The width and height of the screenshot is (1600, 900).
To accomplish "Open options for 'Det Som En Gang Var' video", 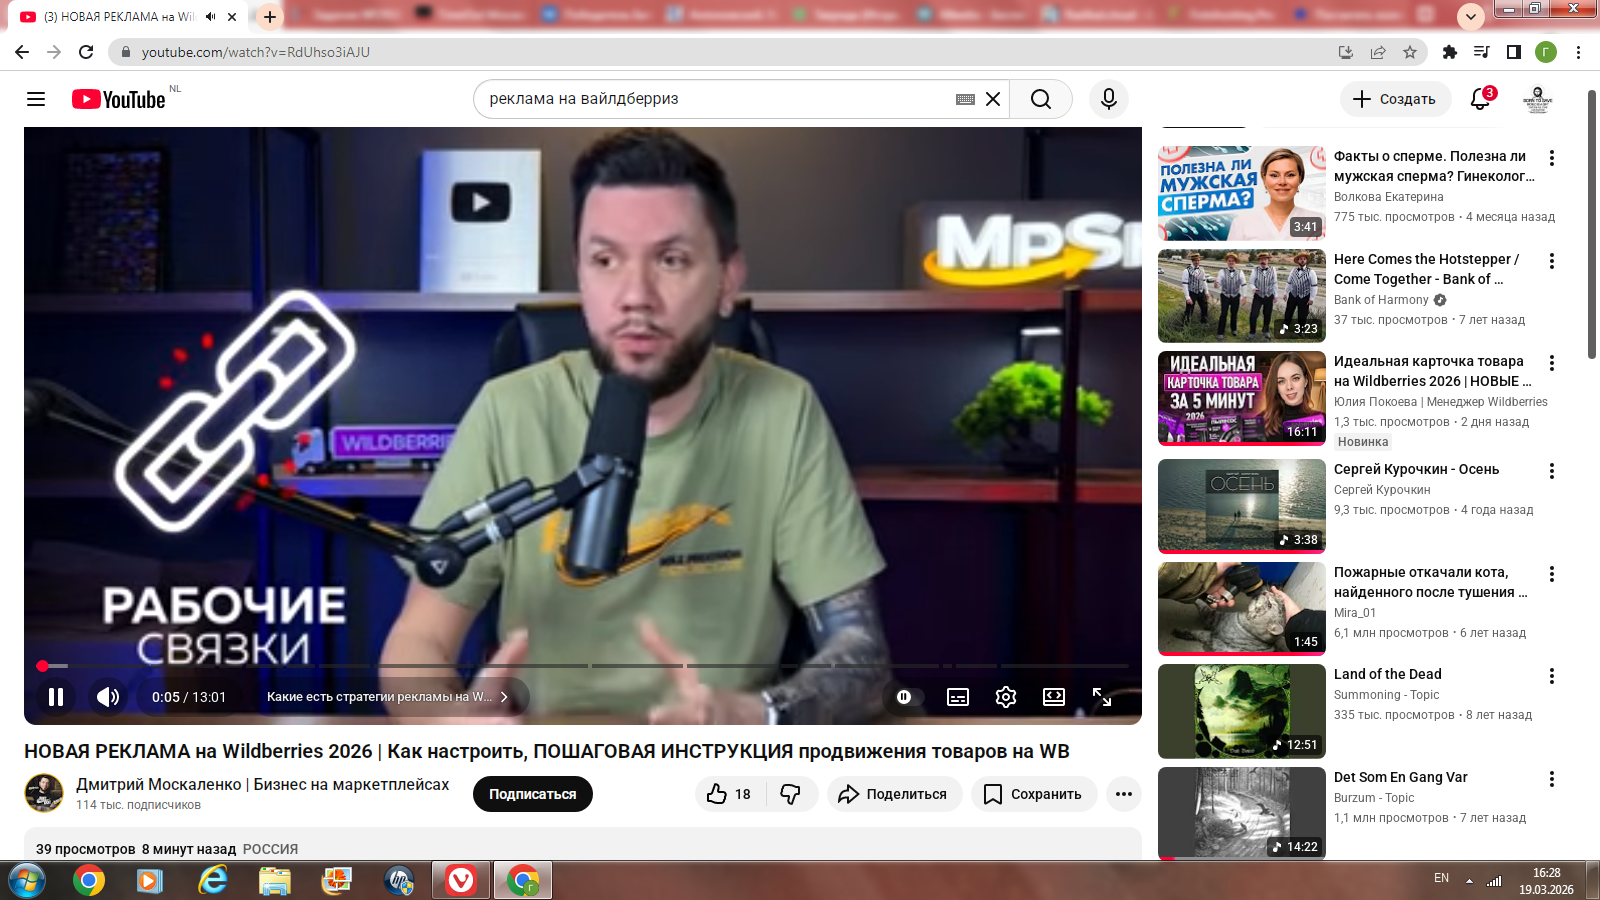I will coord(1552,779).
